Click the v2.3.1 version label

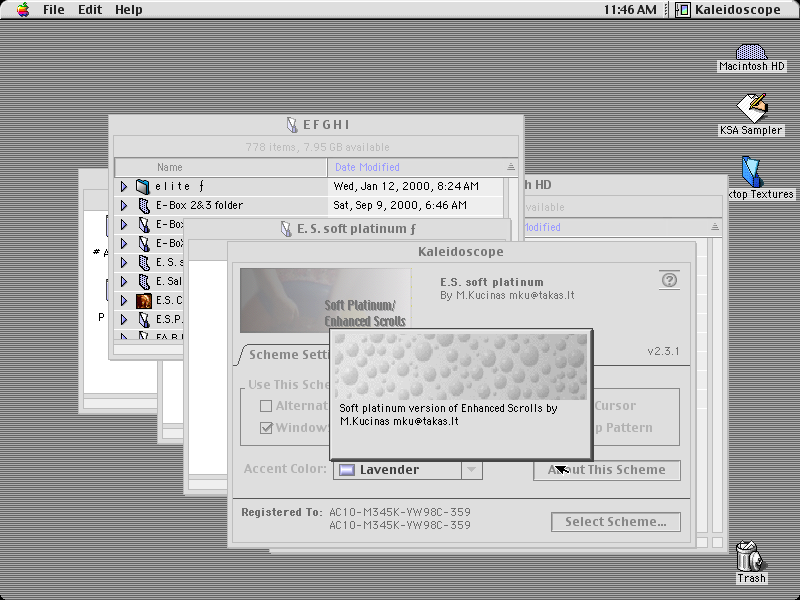pos(663,351)
